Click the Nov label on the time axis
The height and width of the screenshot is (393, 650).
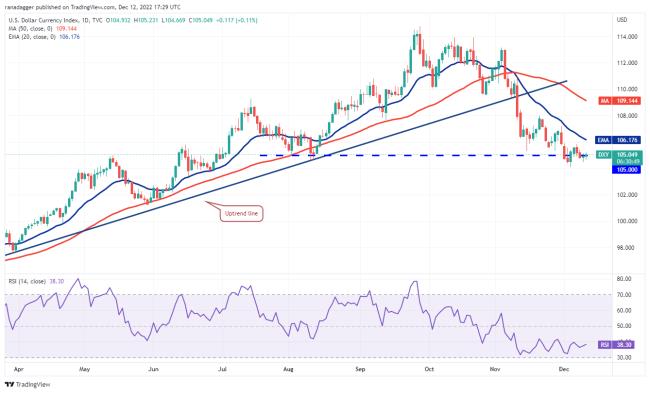[x=495, y=369]
